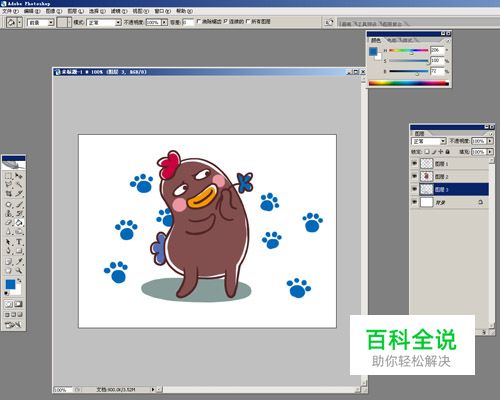
Task: Select the Hand tool
Action: click(x=9, y=270)
